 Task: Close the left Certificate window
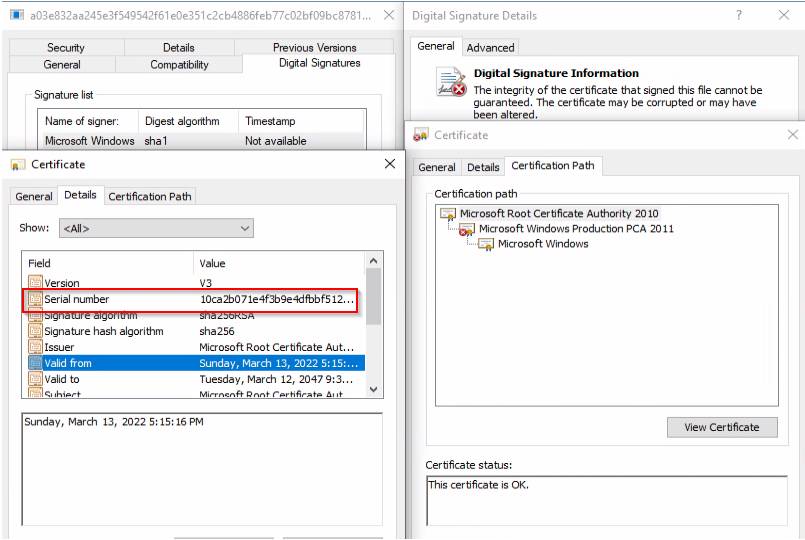(x=390, y=164)
